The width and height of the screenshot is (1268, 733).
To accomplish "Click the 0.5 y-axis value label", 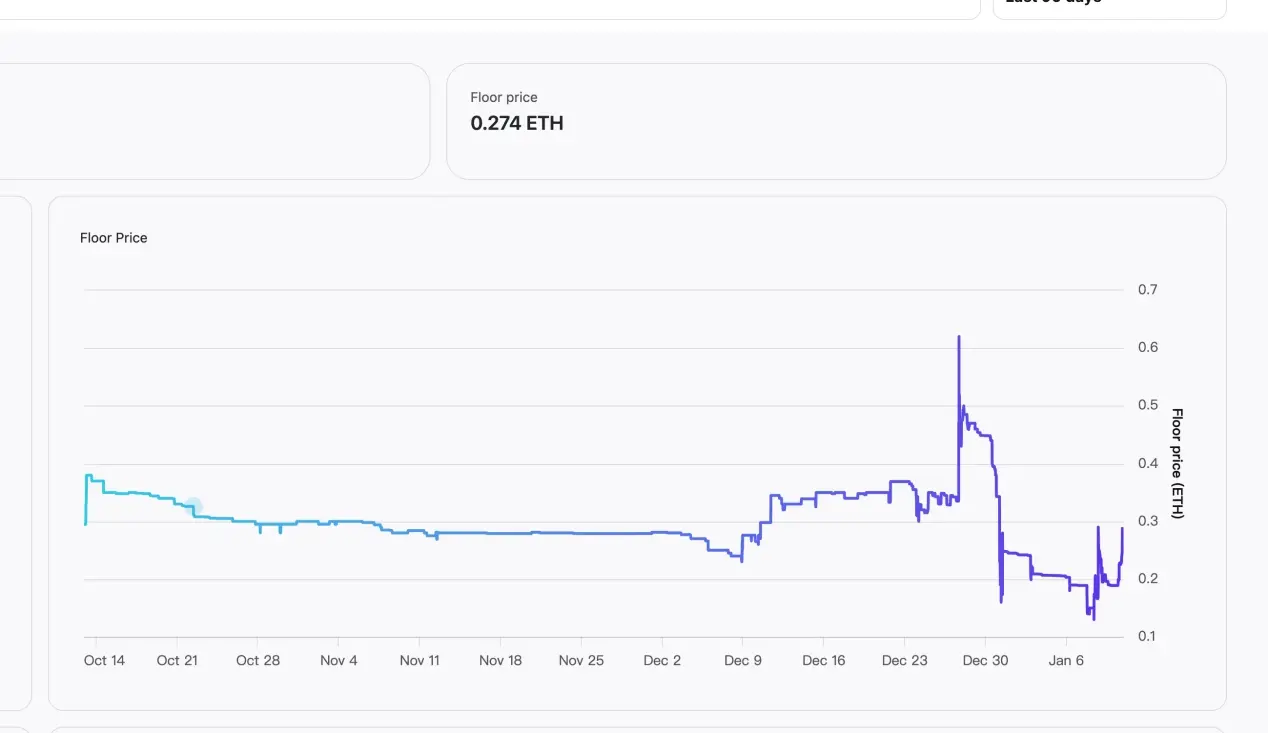I will click(x=1147, y=405).
